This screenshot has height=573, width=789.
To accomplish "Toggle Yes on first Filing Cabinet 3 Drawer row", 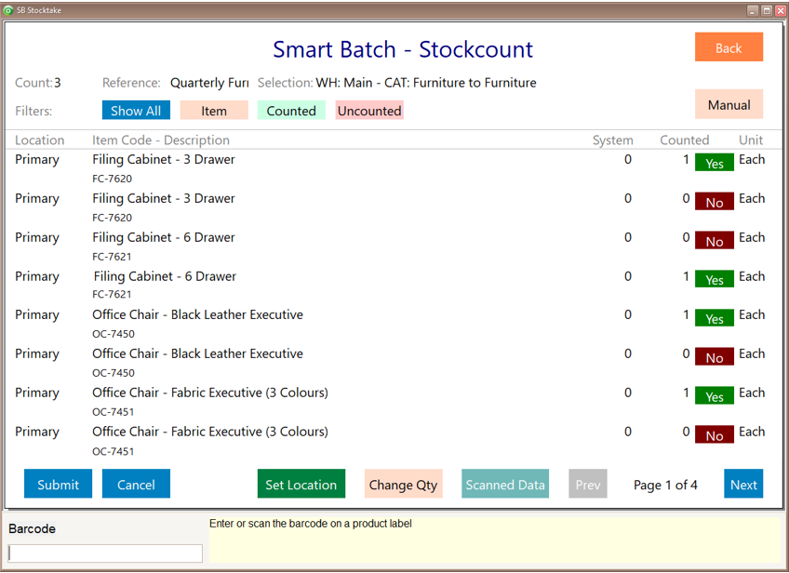I will point(714,163).
